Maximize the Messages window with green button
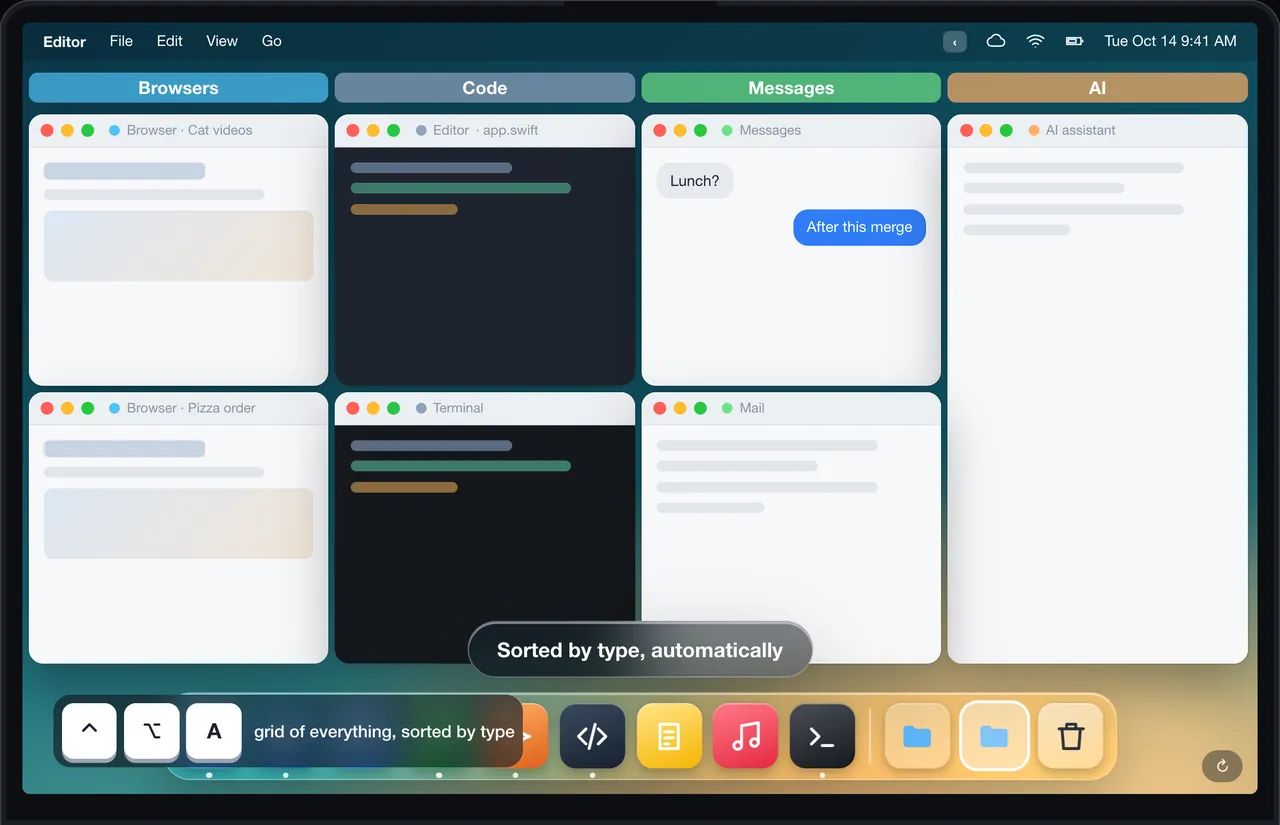Viewport: 1280px width, 825px height. (x=700, y=130)
